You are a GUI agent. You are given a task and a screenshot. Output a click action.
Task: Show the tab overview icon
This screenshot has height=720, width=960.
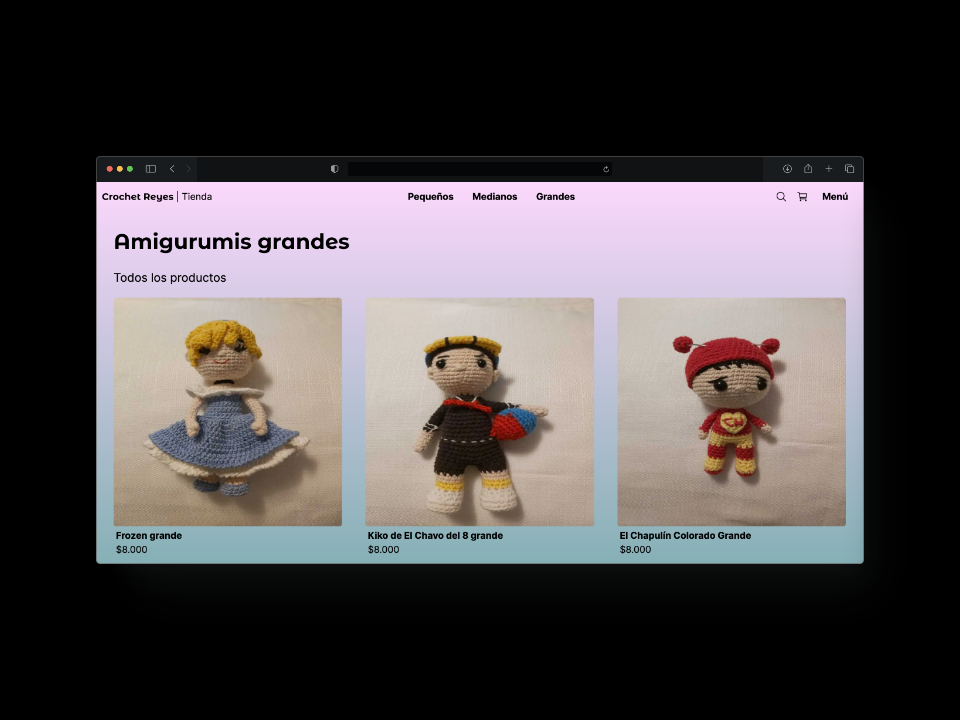(x=850, y=169)
